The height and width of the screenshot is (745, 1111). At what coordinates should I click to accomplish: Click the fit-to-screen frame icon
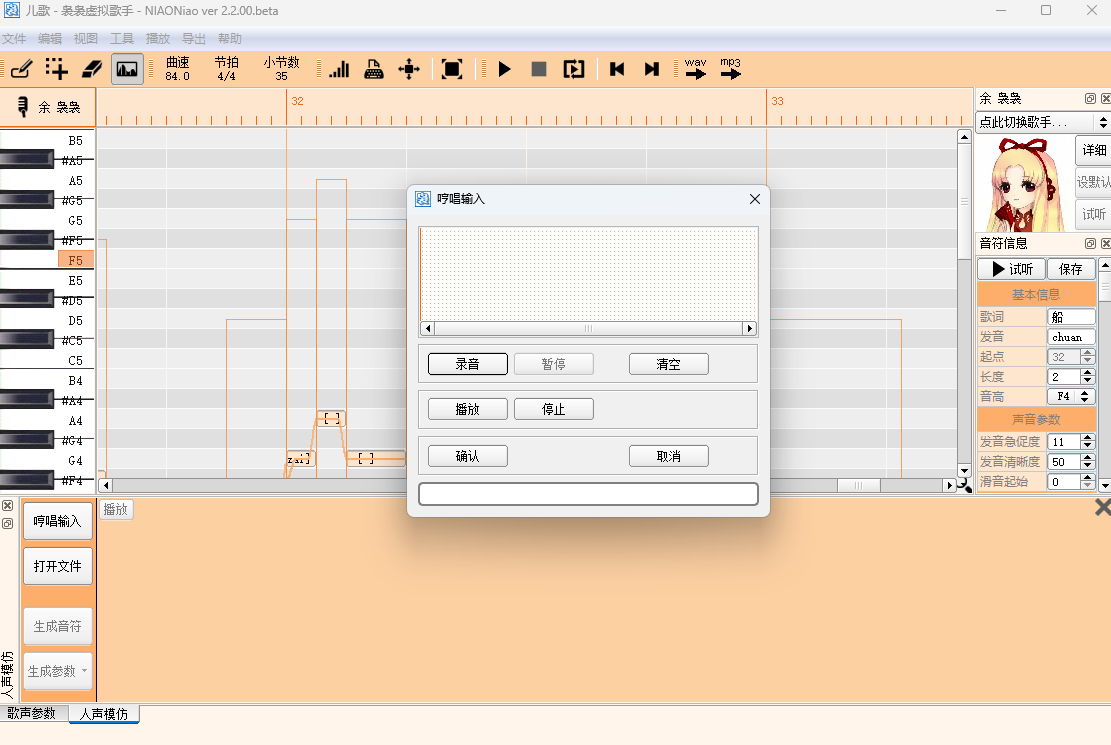tap(452, 69)
